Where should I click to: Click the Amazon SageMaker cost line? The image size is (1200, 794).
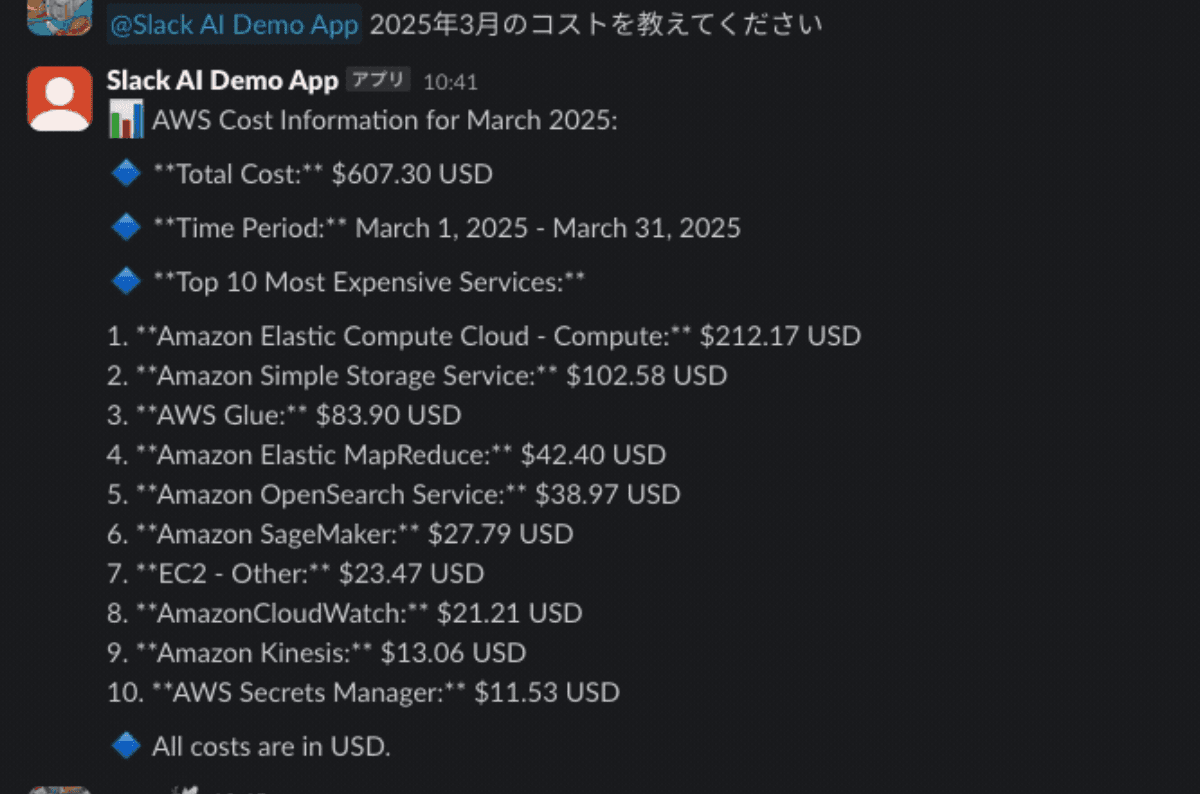click(x=340, y=534)
